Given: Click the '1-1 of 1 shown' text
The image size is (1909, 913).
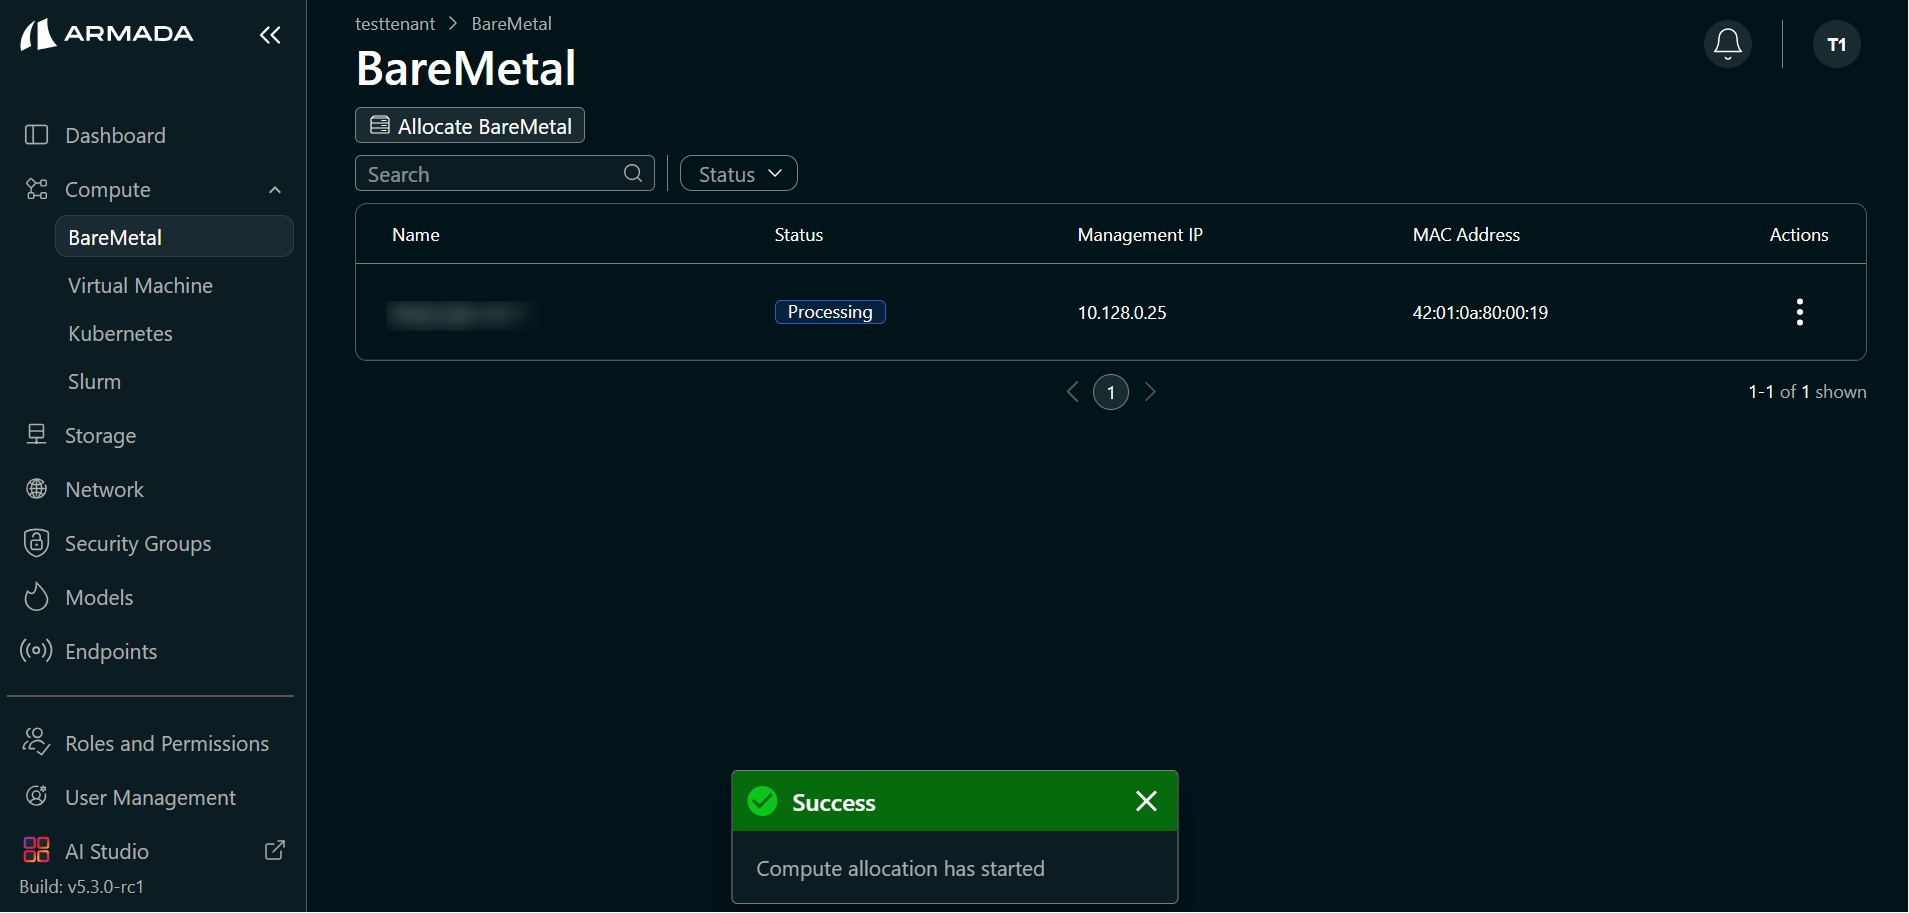Looking at the screenshot, I should (x=1807, y=392).
